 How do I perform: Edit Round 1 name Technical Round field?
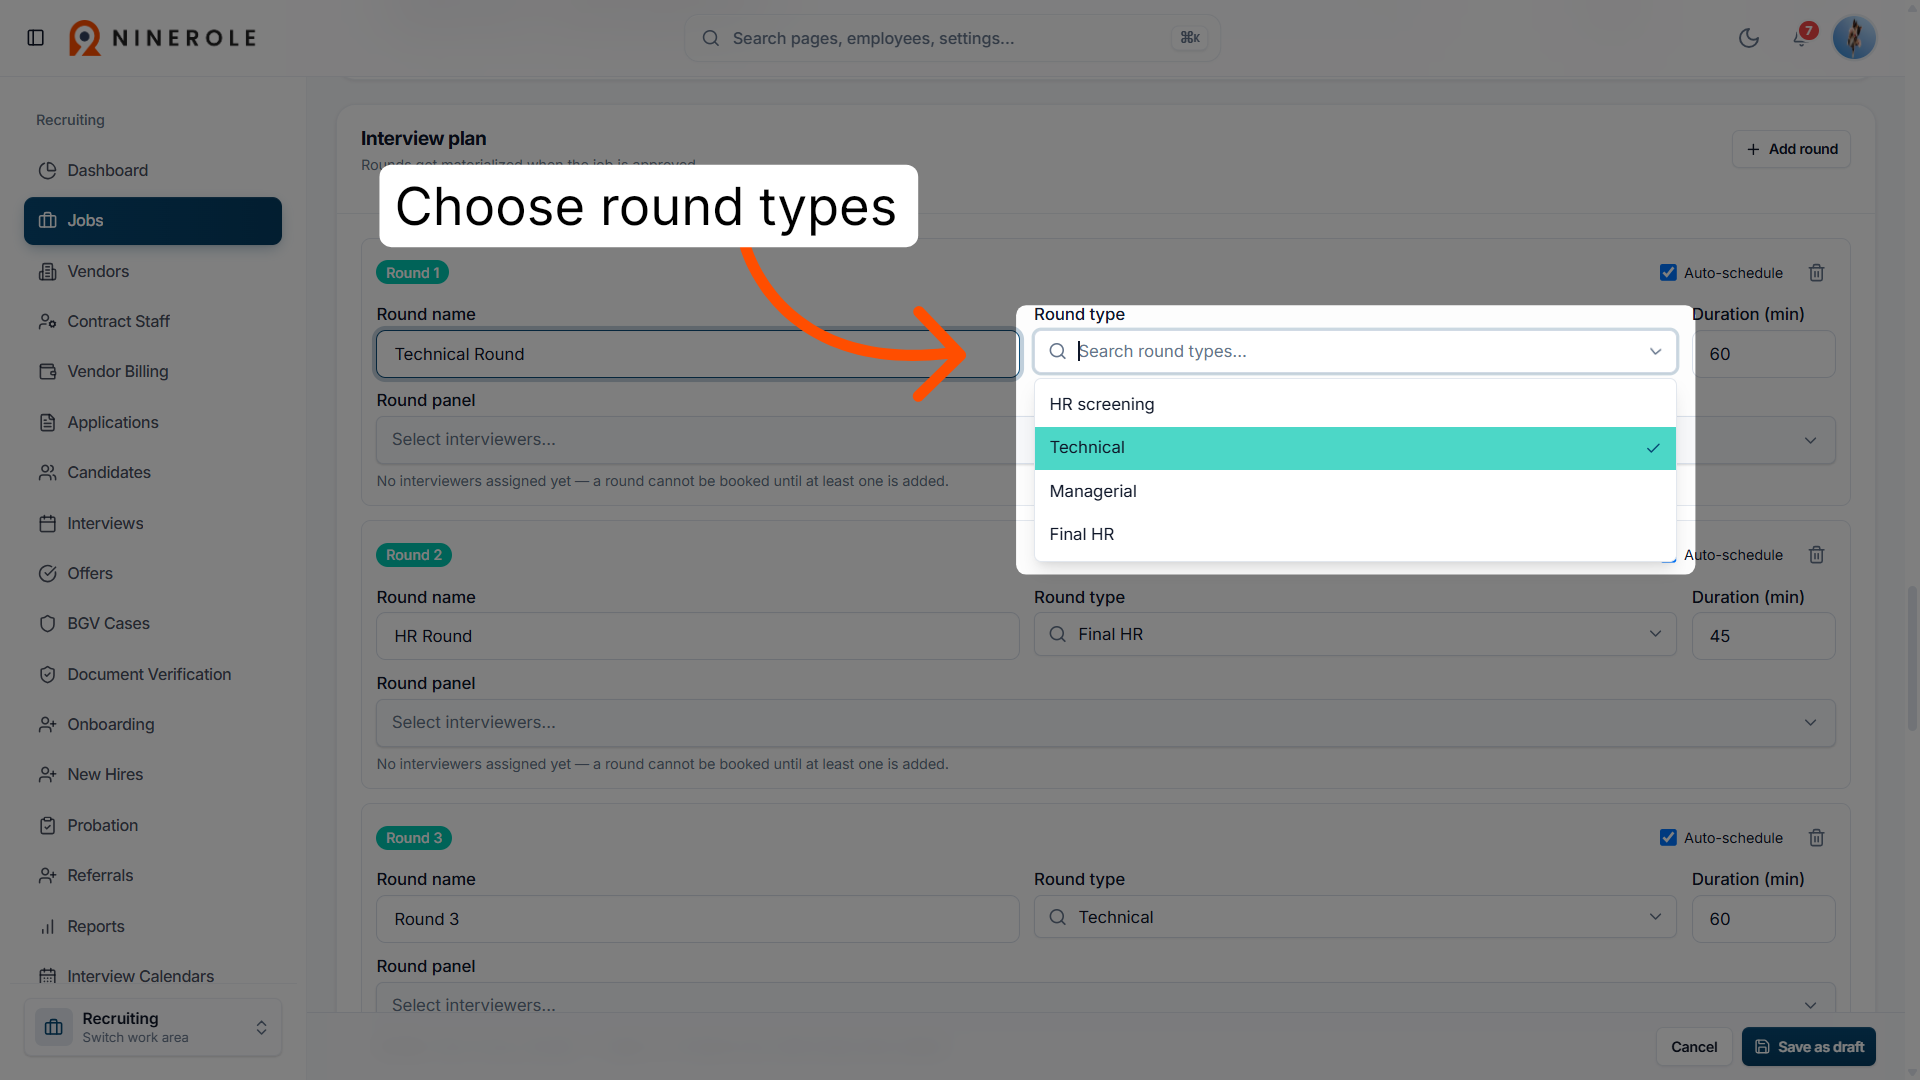click(x=698, y=354)
